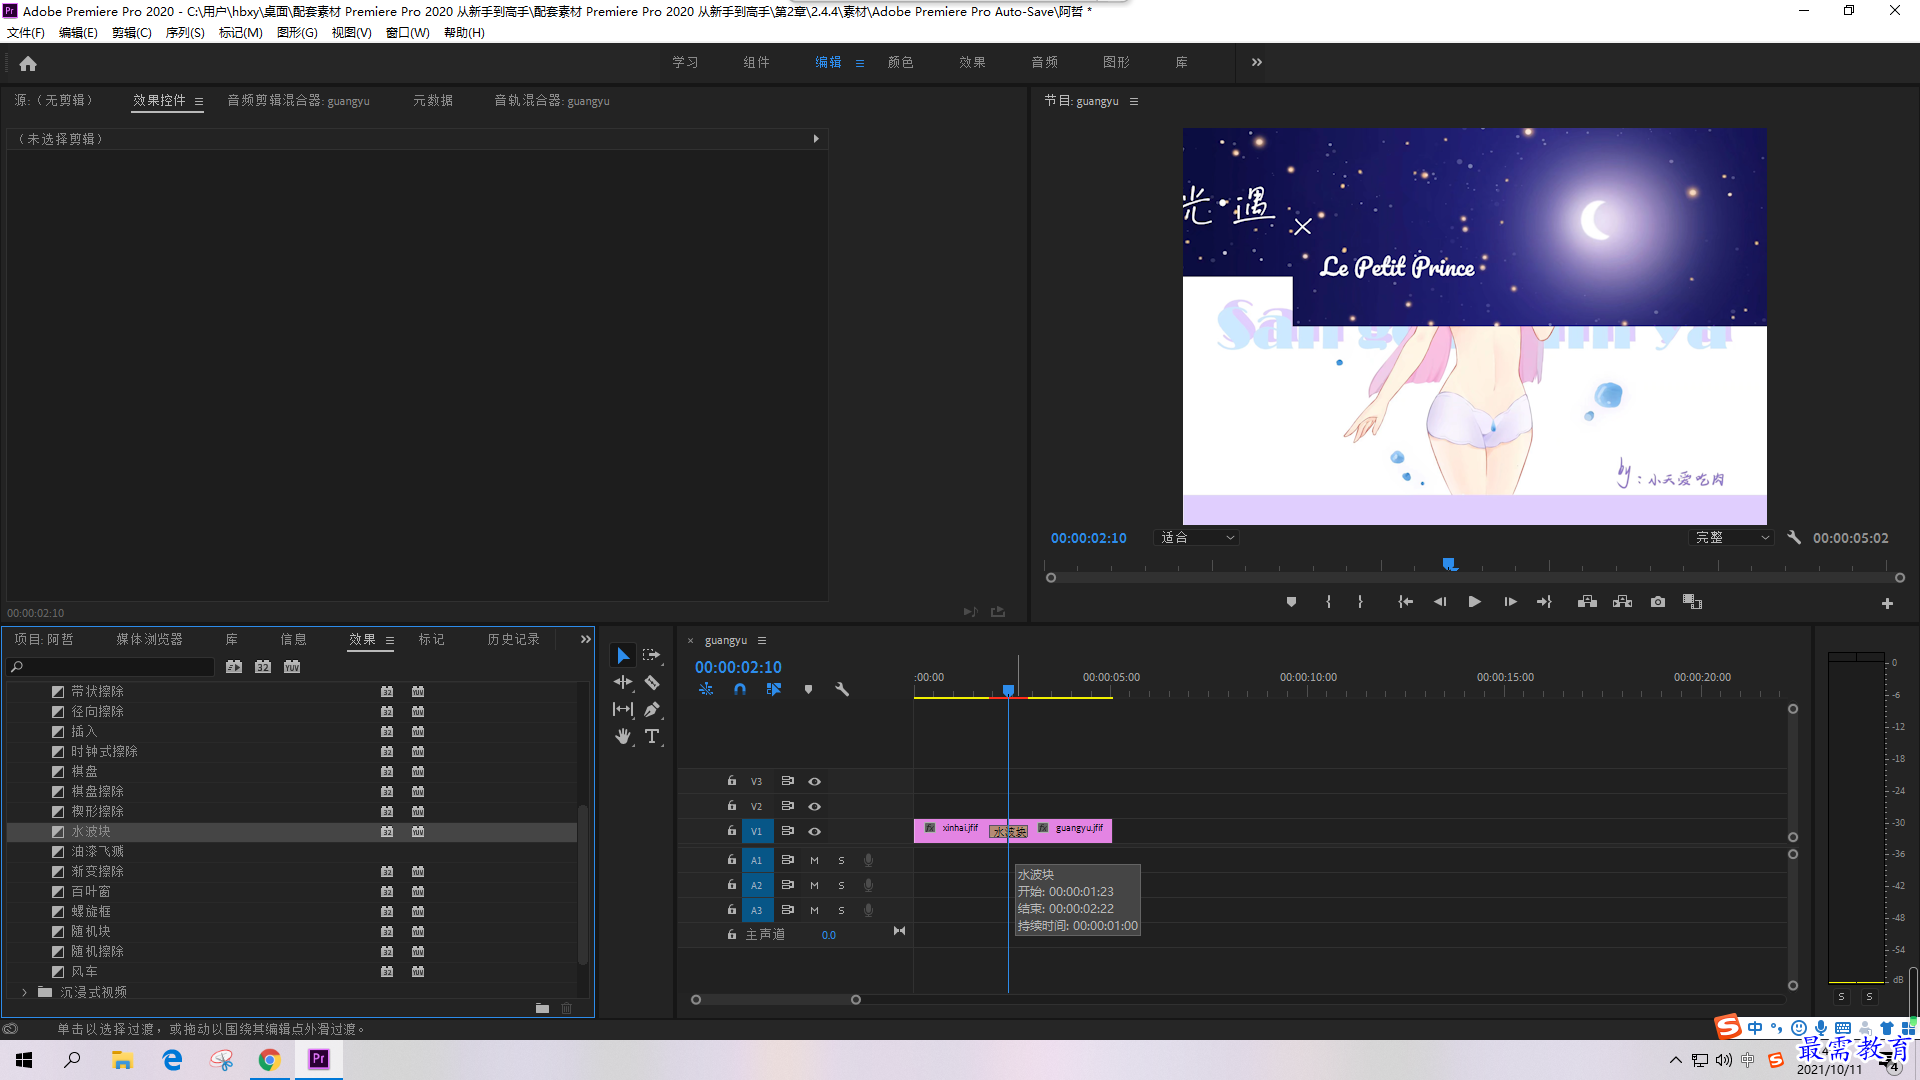Select the Track Select Forward tool
This screenshot has height=1080, width=1920.
point(652,655)
